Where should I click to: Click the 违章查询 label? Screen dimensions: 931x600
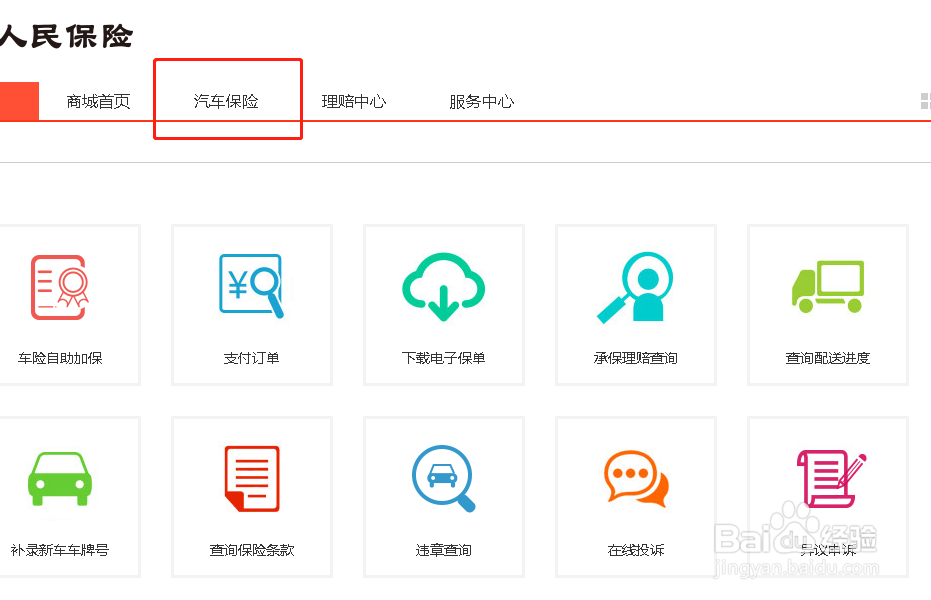(444, 550)
